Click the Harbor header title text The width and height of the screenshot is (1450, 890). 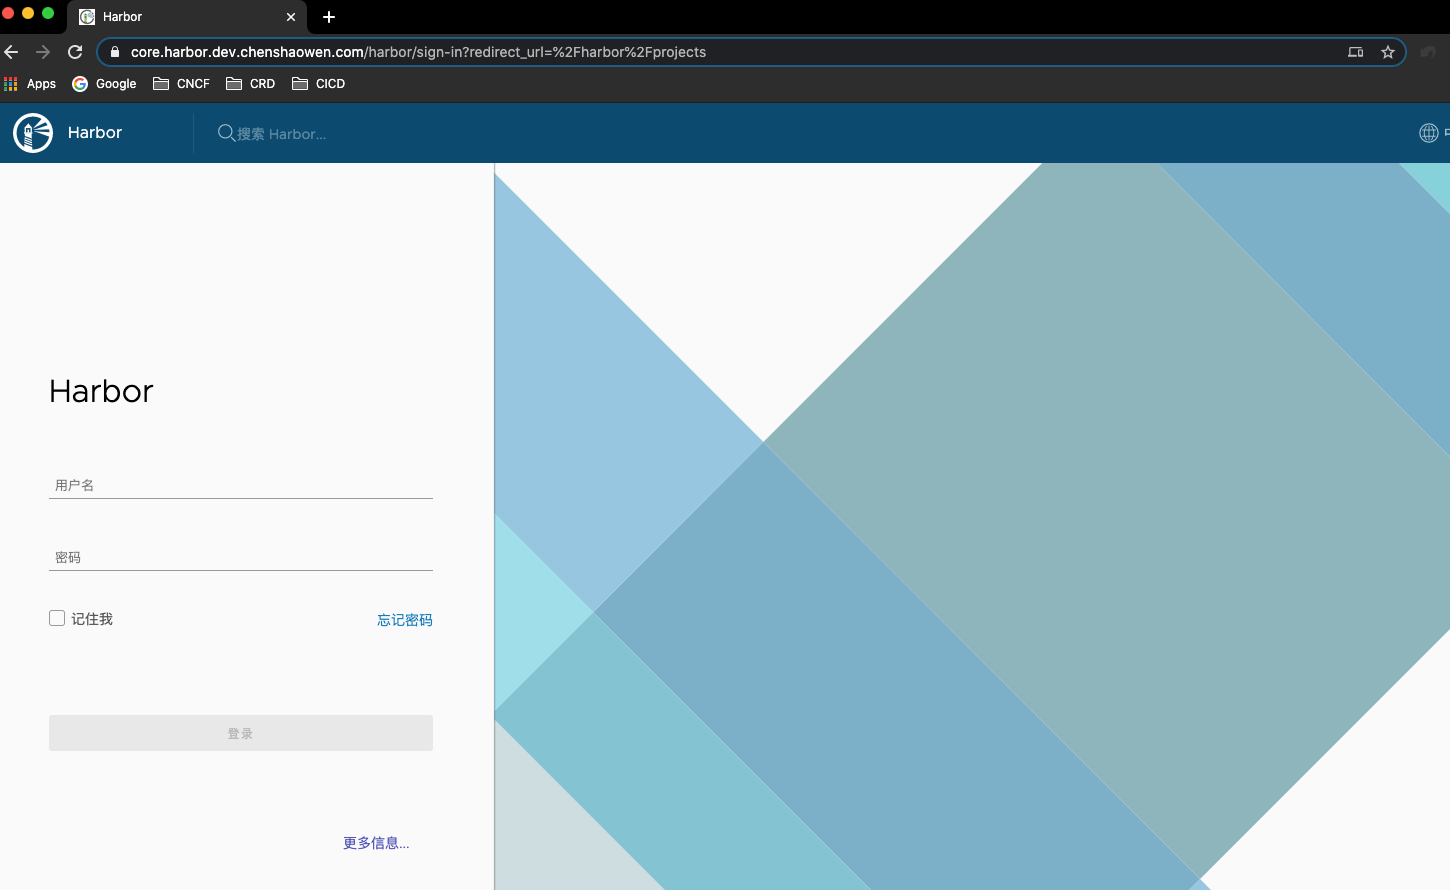95,133
